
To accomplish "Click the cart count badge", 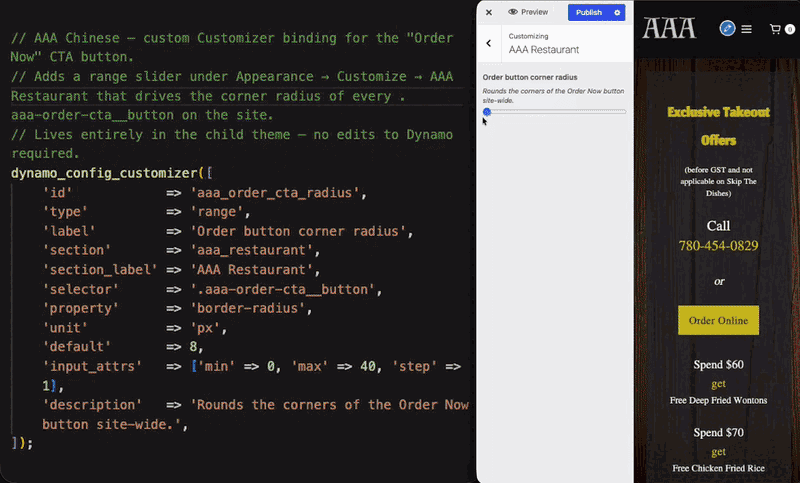I will 790,30.
